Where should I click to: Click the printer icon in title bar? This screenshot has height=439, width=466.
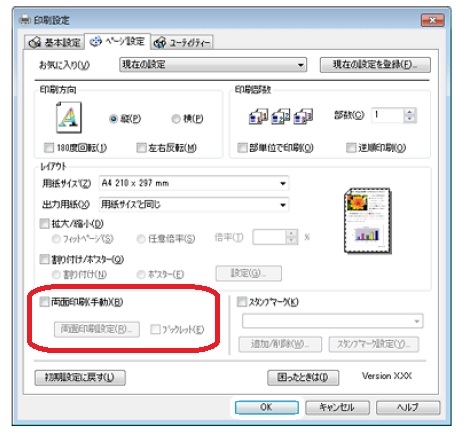pyautogui.click(x=25, y=20)
